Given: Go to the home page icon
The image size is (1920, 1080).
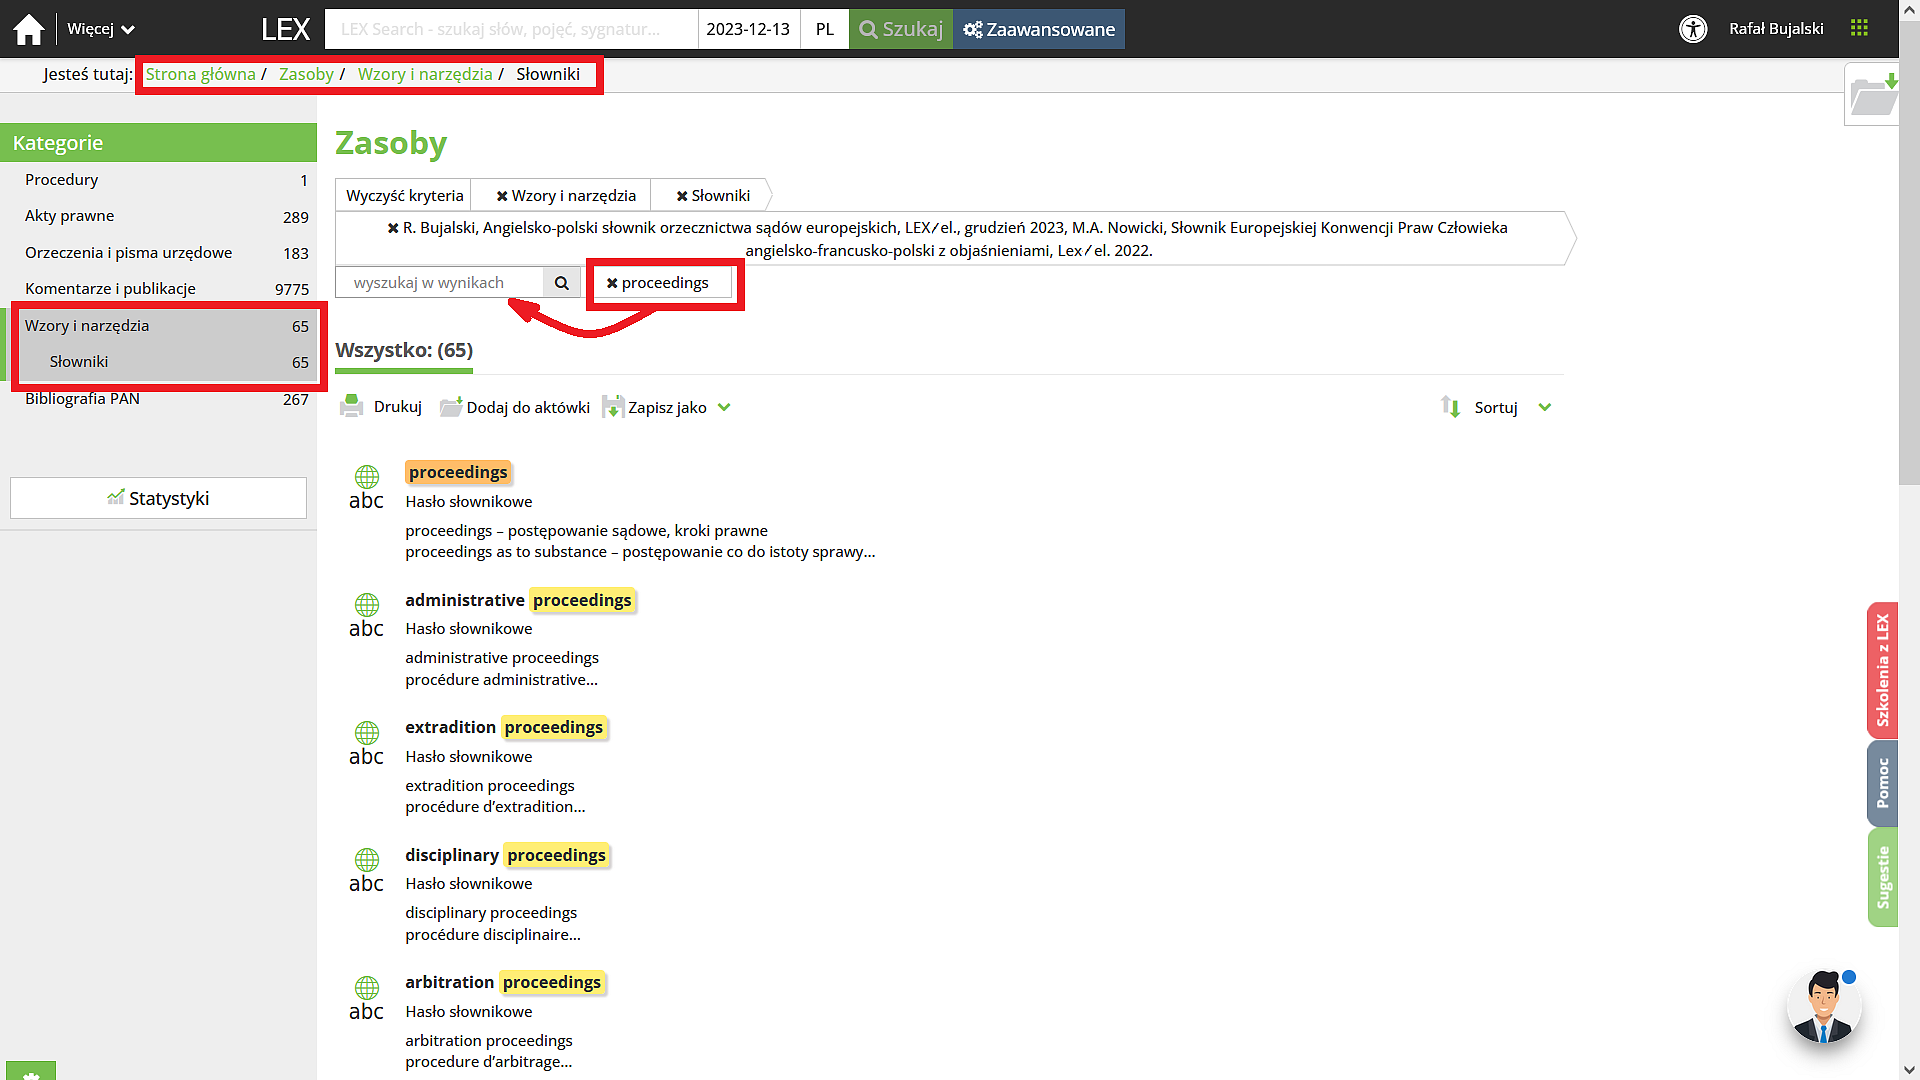Looking at the screenshot, I should [x=29, y=29].
